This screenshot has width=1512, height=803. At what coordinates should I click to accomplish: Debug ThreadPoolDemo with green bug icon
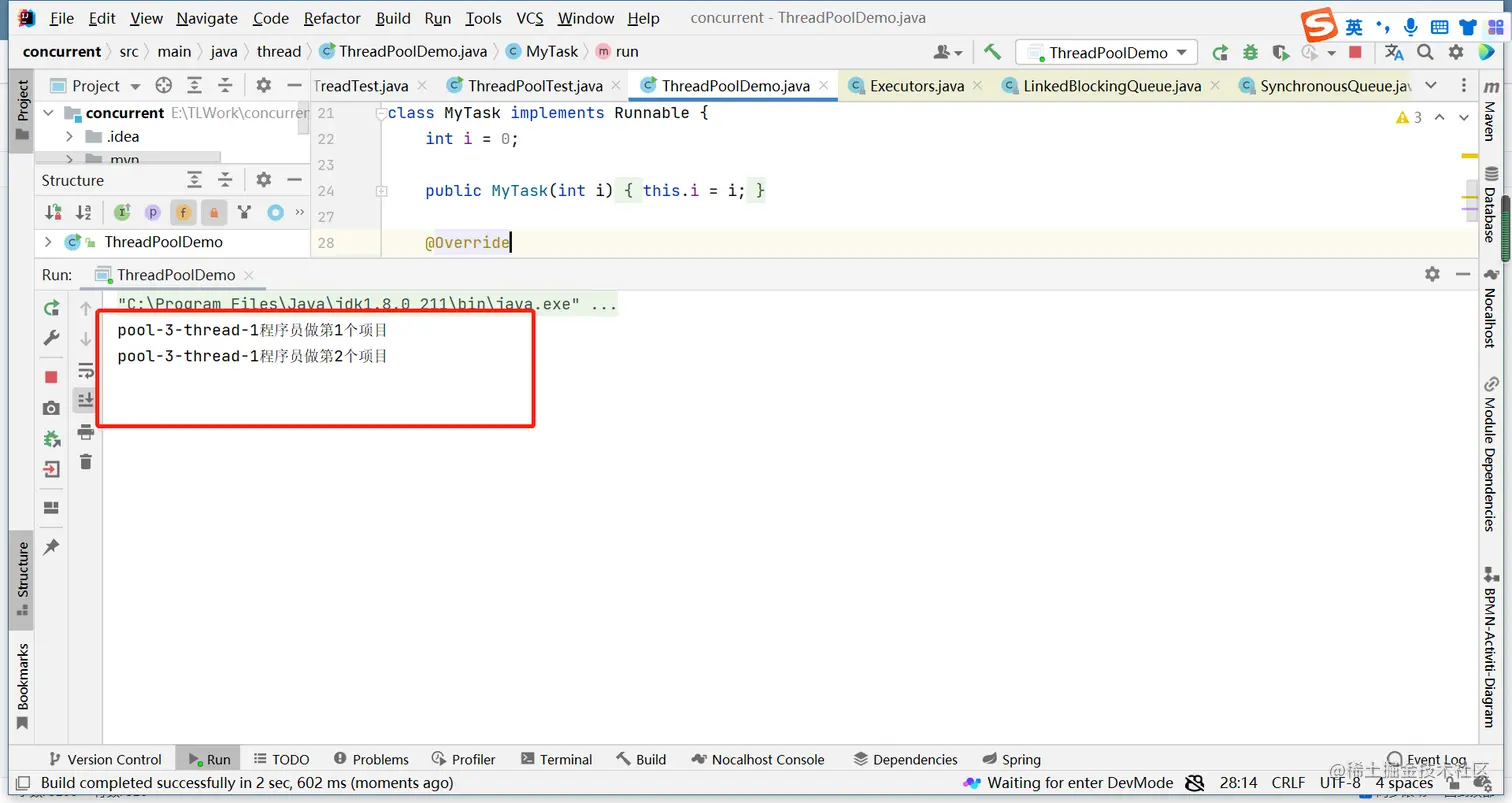(1250, 52)
